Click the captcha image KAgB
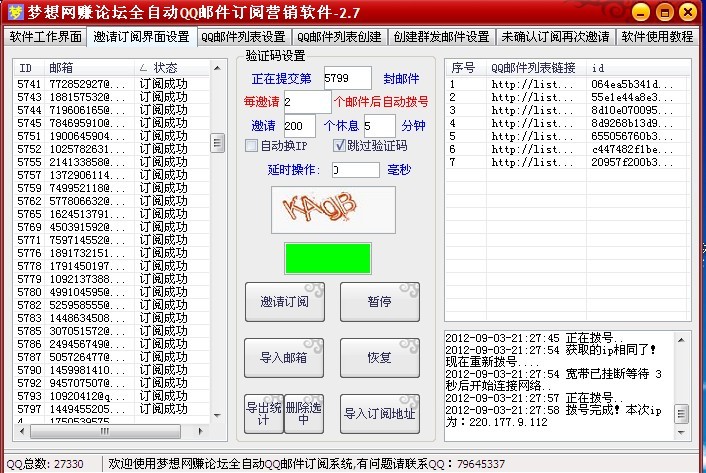 319,207
